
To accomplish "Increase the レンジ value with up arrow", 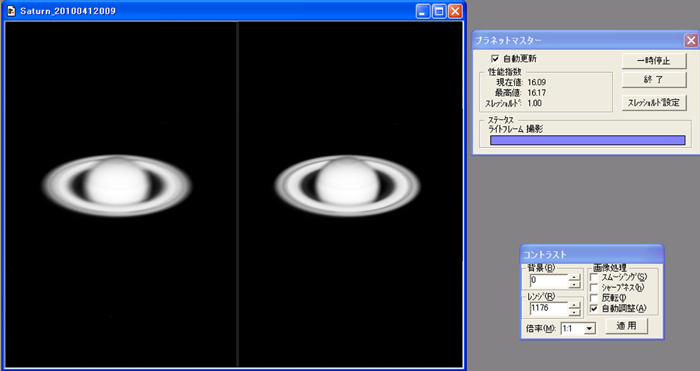I will coord(575,305).
